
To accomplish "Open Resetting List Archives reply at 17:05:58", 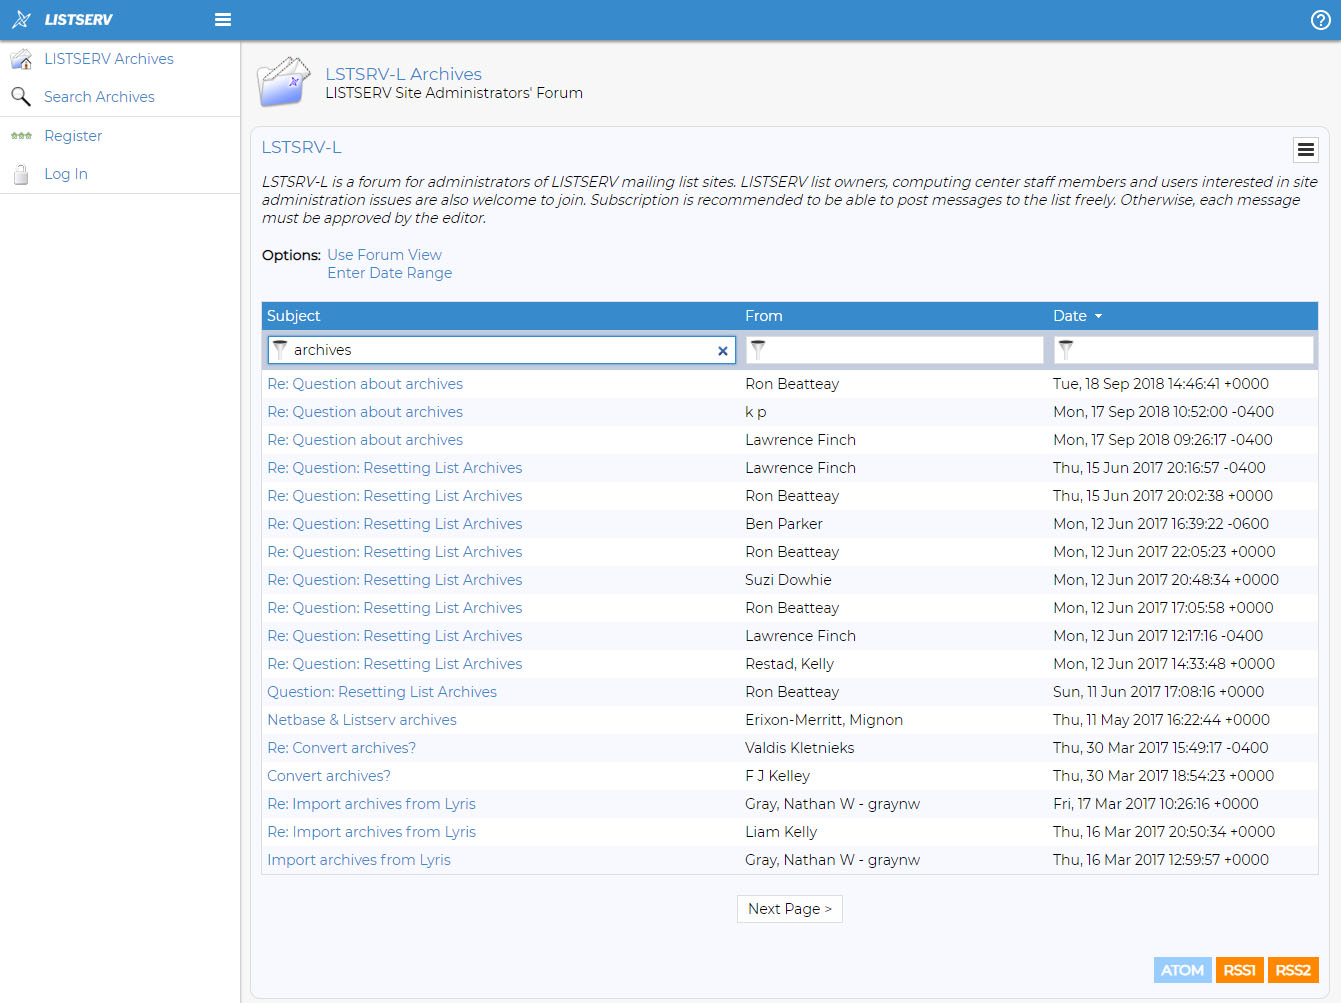I will click(x=394, y=608).
